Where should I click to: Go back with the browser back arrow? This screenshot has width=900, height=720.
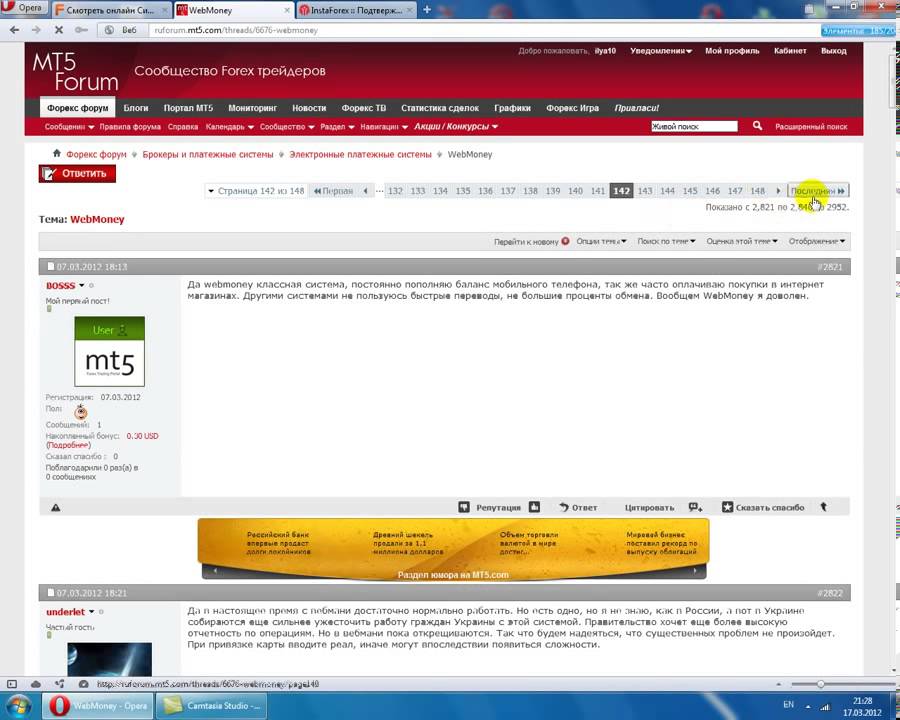tap(14, 30)
